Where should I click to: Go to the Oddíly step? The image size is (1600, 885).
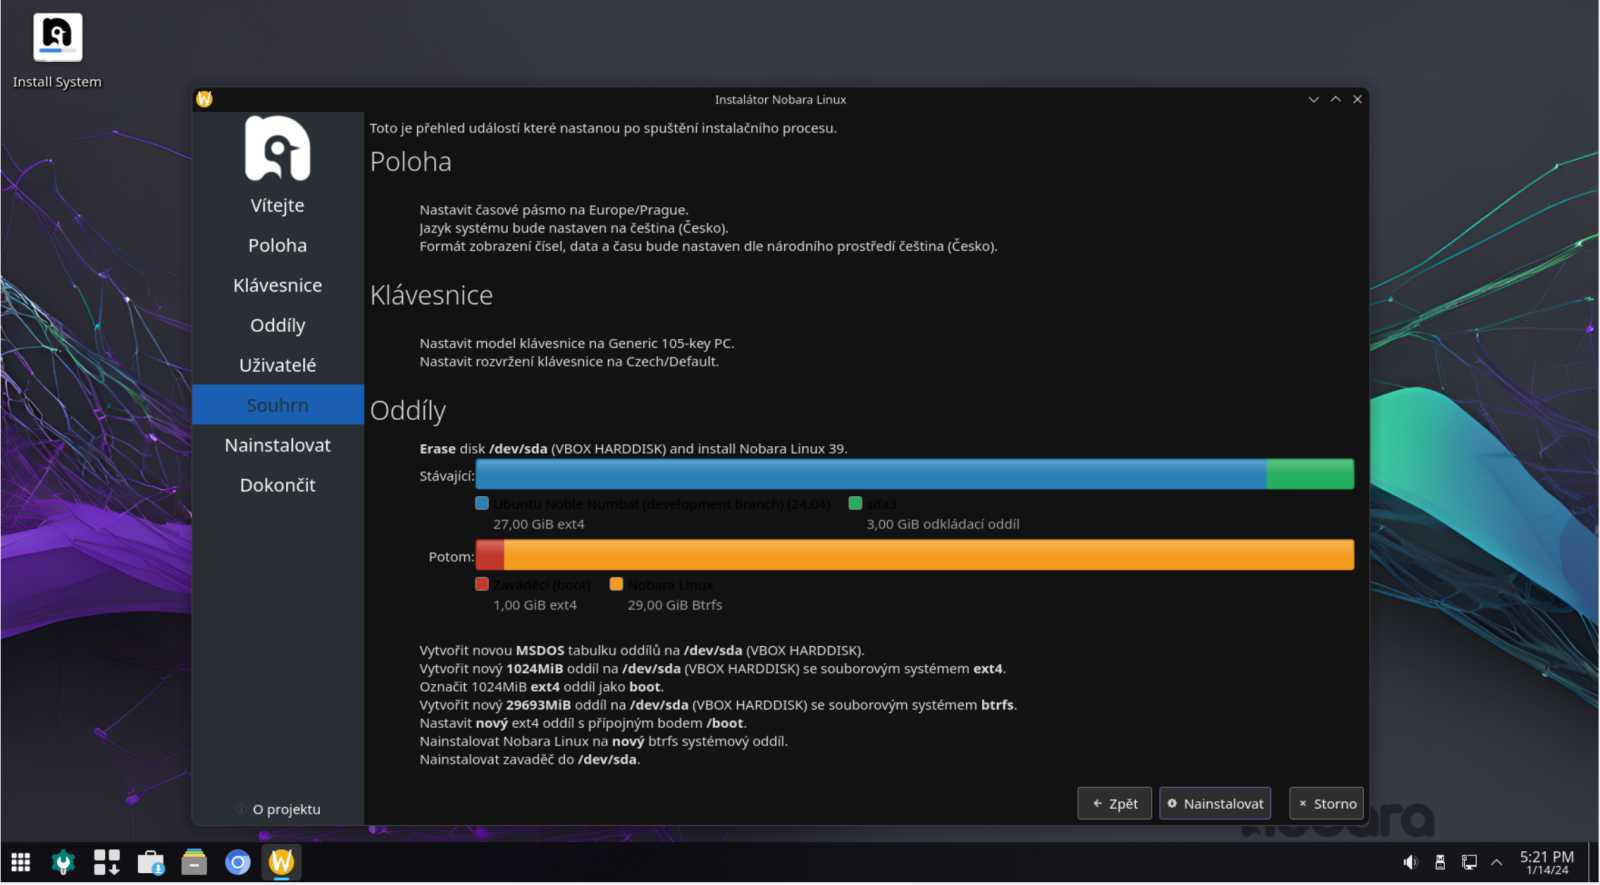[x=278, y=325]
